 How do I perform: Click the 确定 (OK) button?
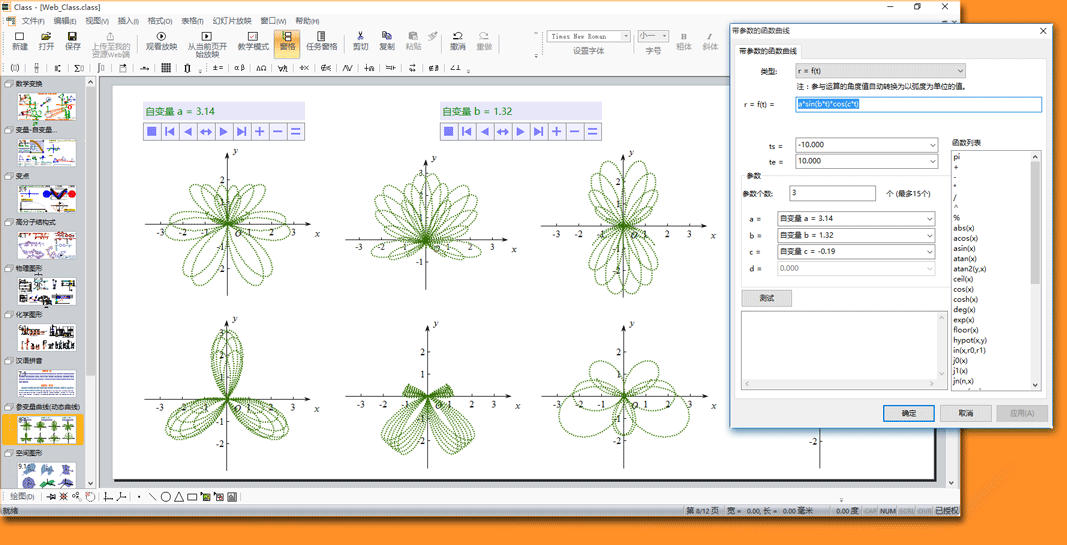coord(908,413)
